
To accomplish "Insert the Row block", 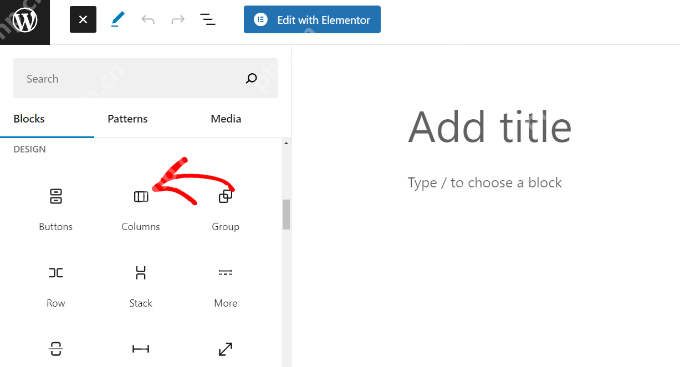I will 56,285.
